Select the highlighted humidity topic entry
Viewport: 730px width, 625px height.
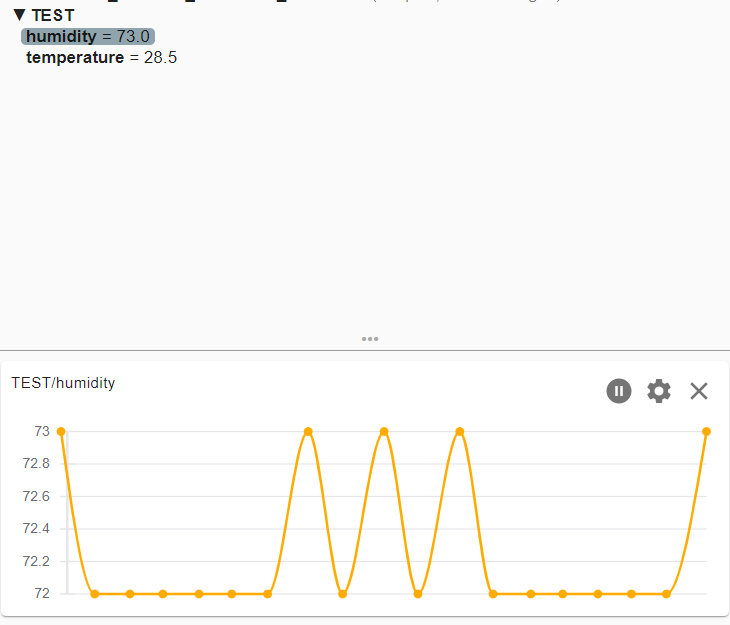88,36
